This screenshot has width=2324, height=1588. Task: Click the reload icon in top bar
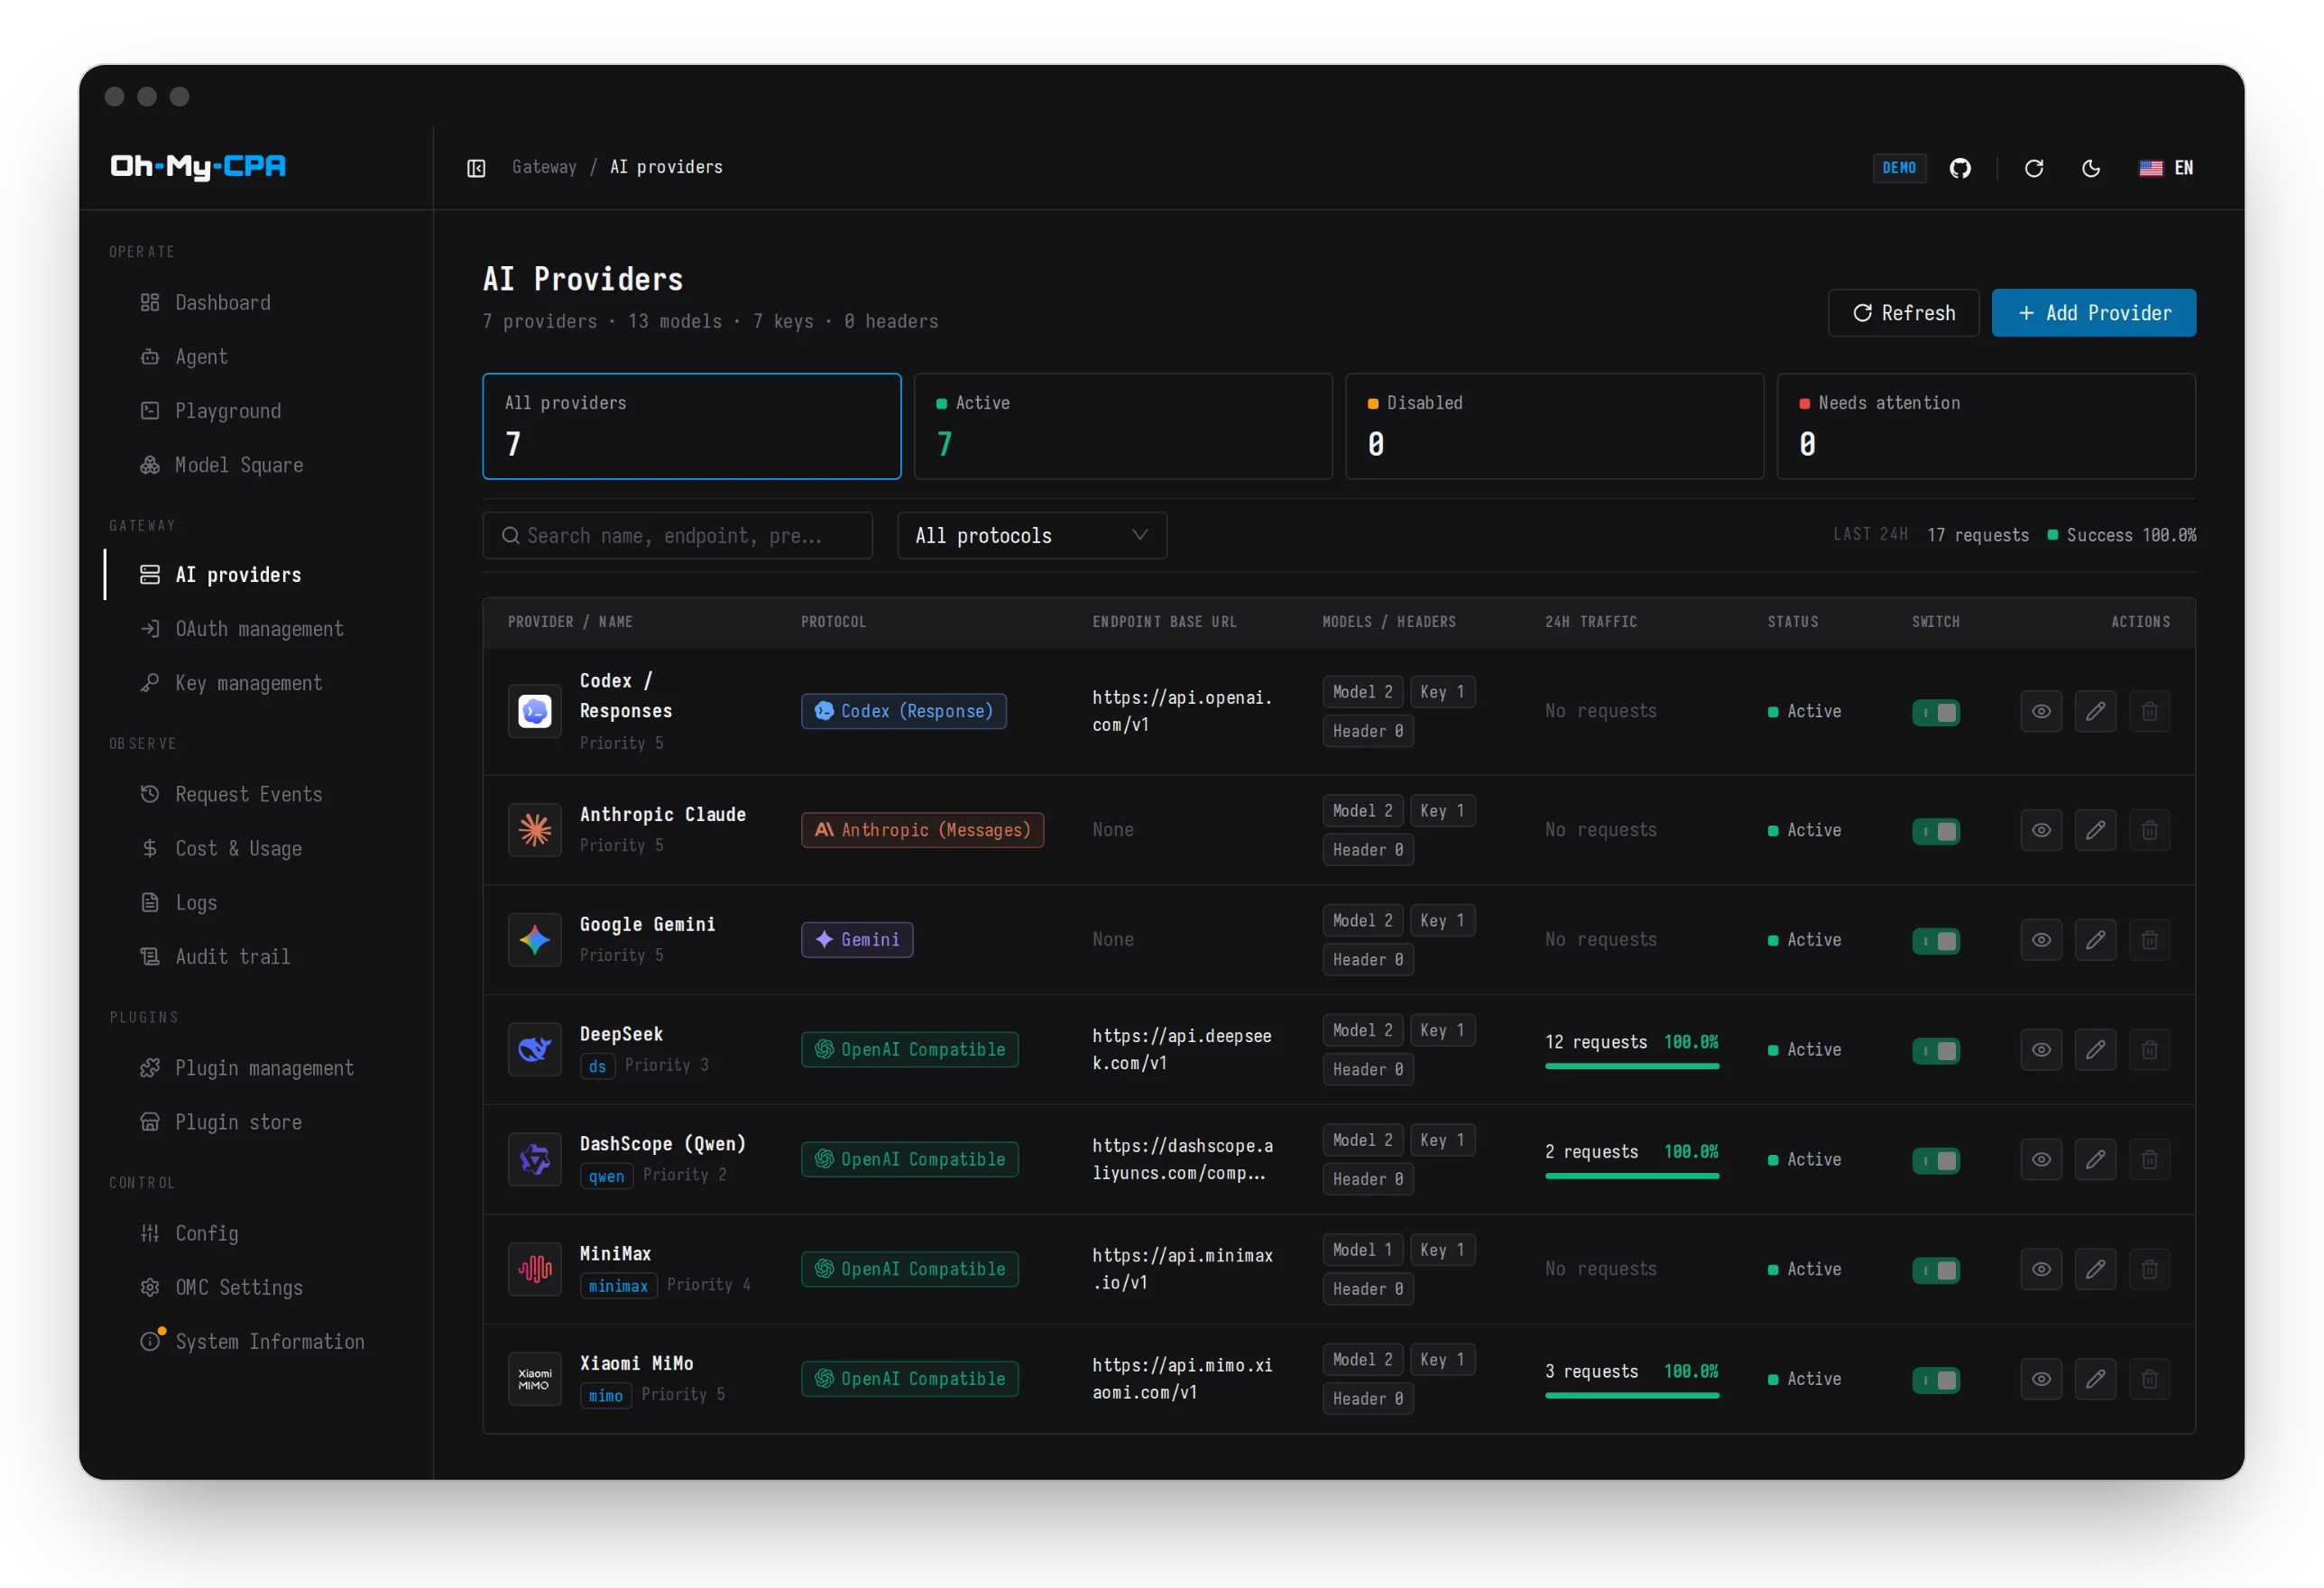click(x=2034, y=168)
